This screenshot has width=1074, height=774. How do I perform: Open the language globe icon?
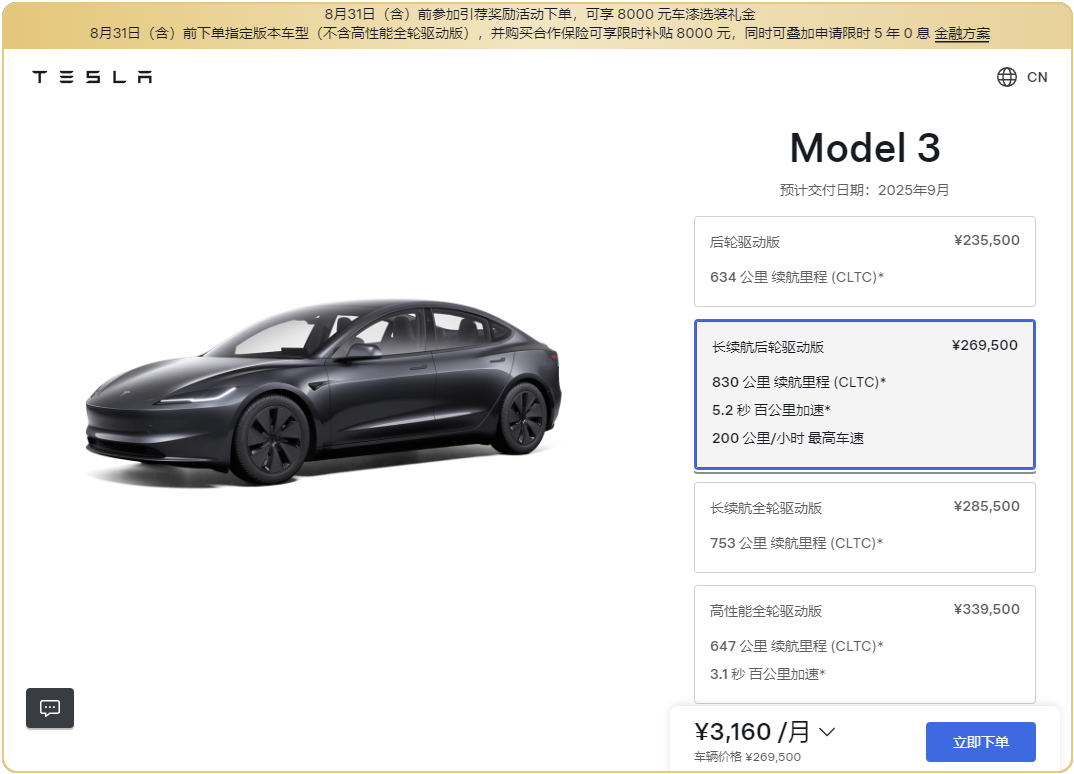[1006, 77]
